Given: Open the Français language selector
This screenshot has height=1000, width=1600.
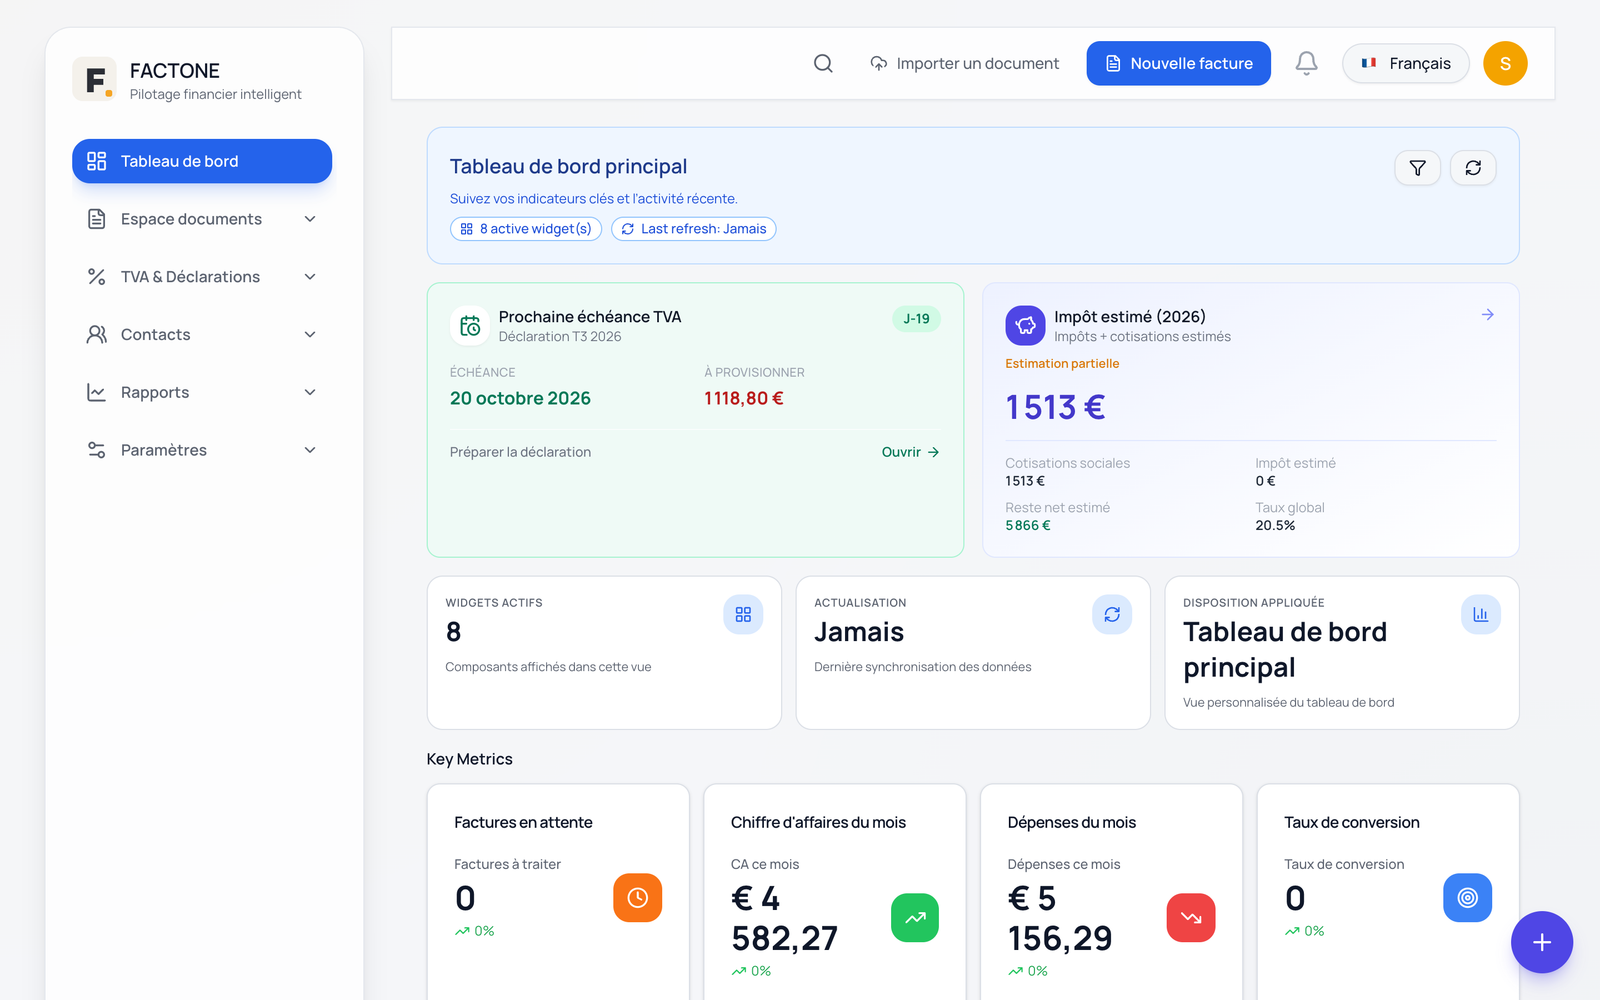Looking at the screenshot, I should (1405, 63).
